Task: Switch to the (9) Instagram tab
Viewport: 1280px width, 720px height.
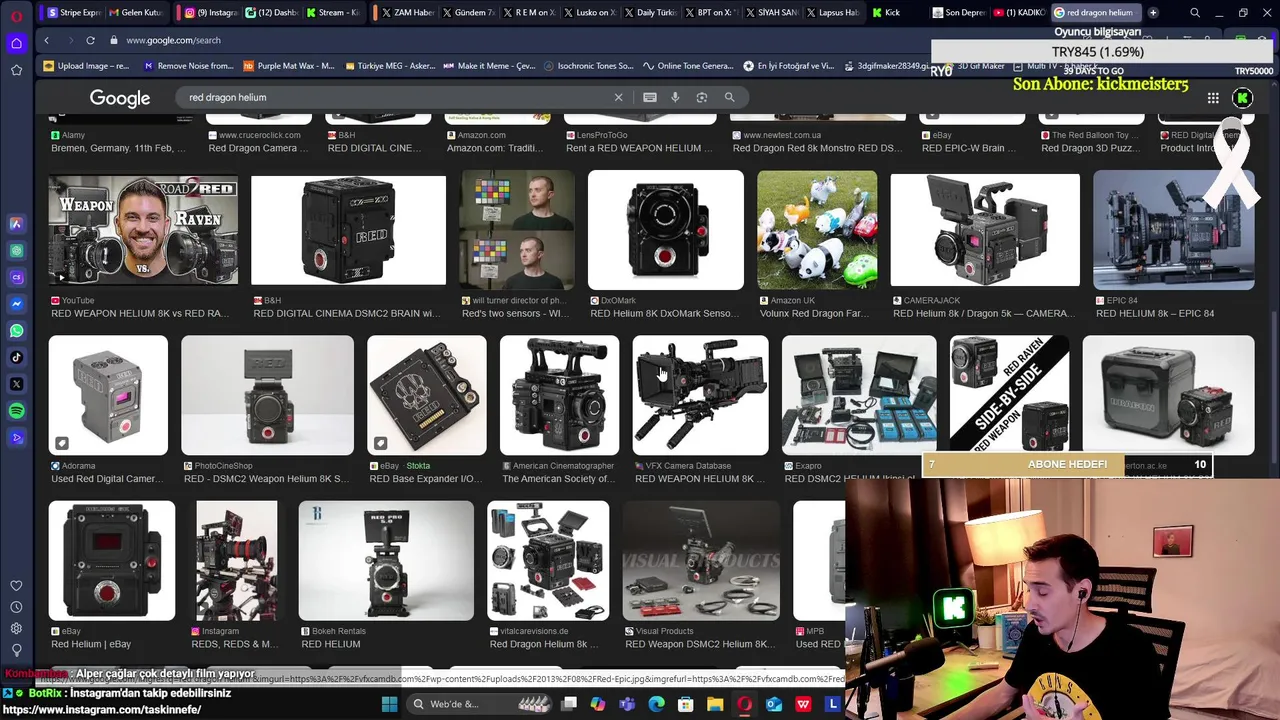Action: [210, 13]
